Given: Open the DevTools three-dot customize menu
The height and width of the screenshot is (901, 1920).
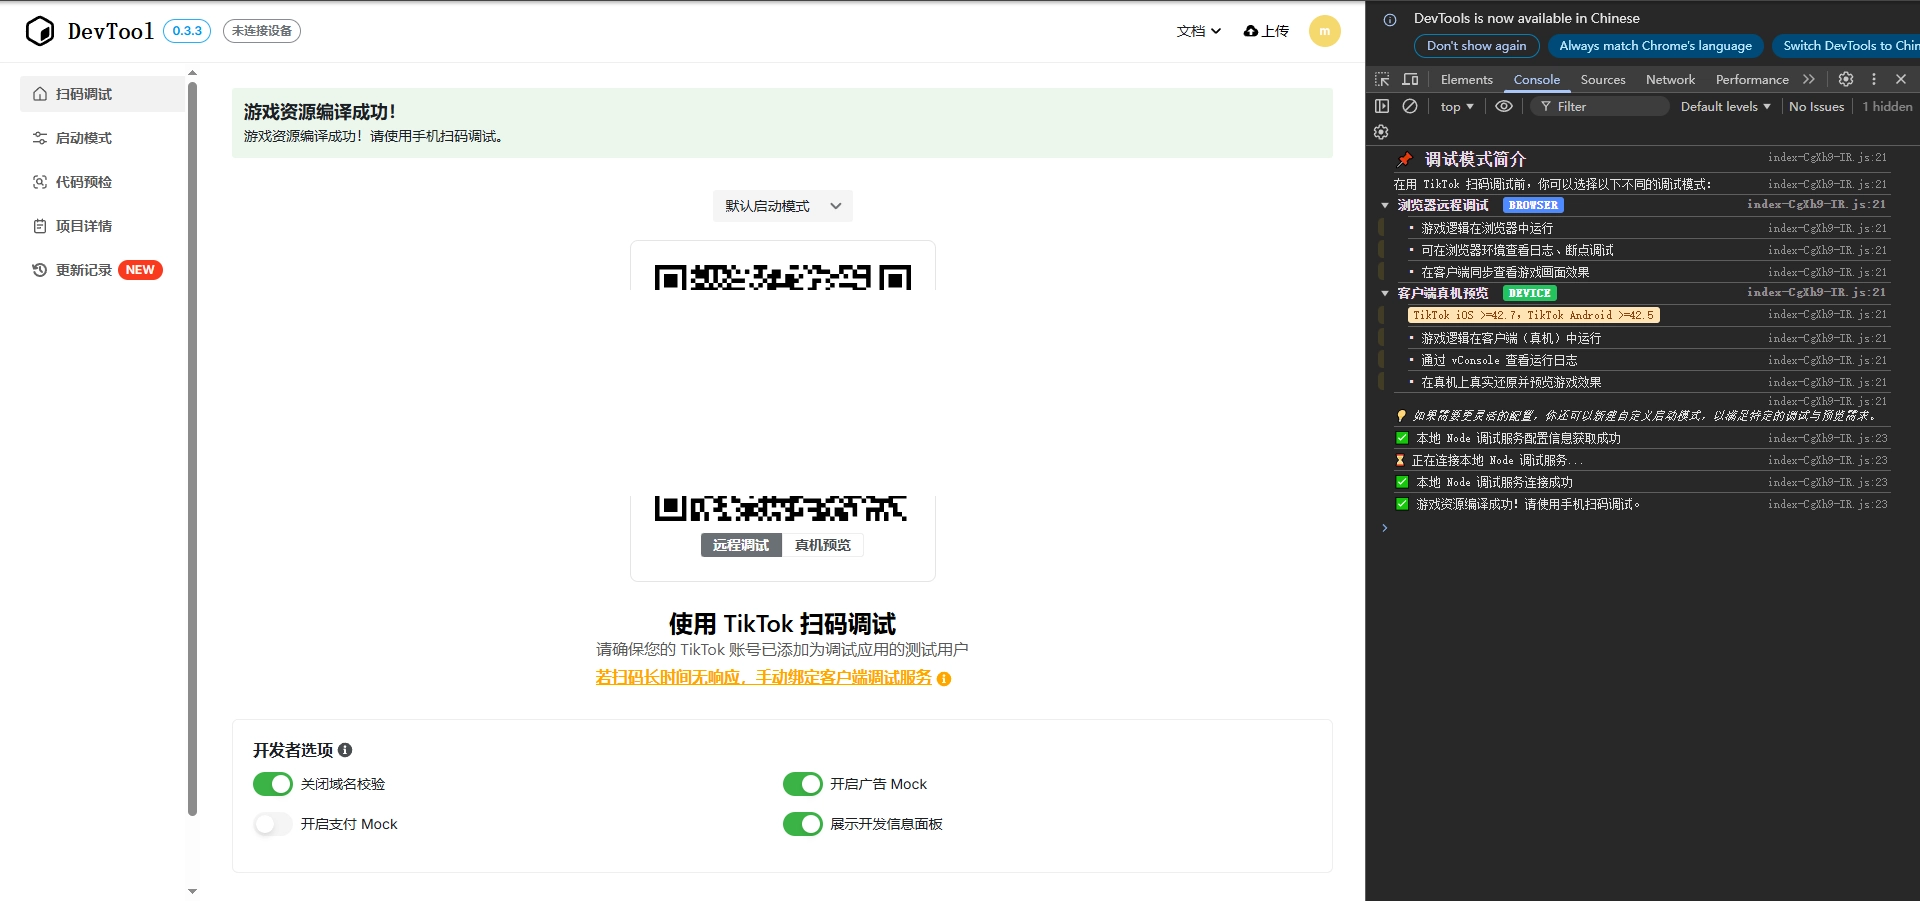Looking at the screenshot, I should click(1874, 79).
